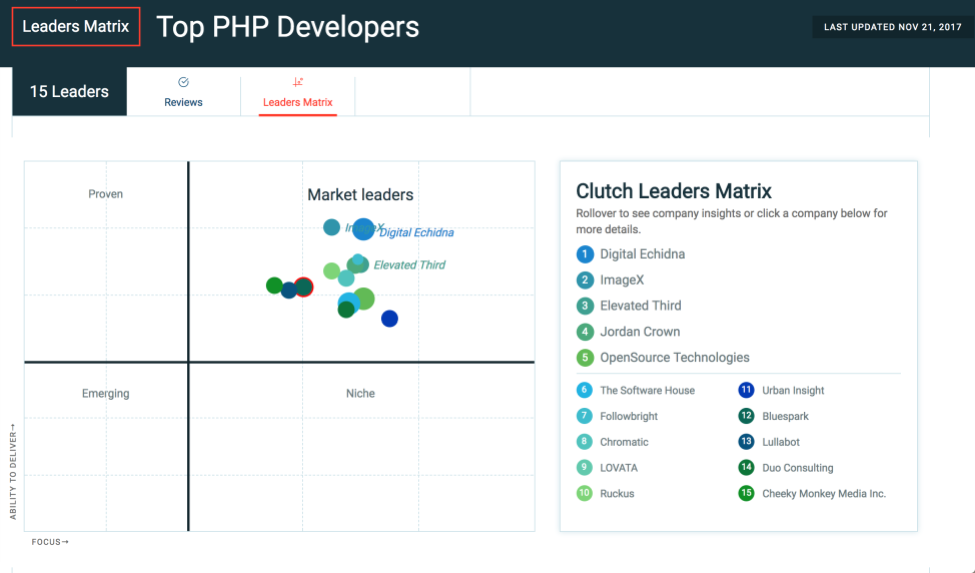The height and width of the screenshot is (573, 975).
Task: Select Chromatic in the legend list
Action: pyautogui.click(x=624, y=442)
